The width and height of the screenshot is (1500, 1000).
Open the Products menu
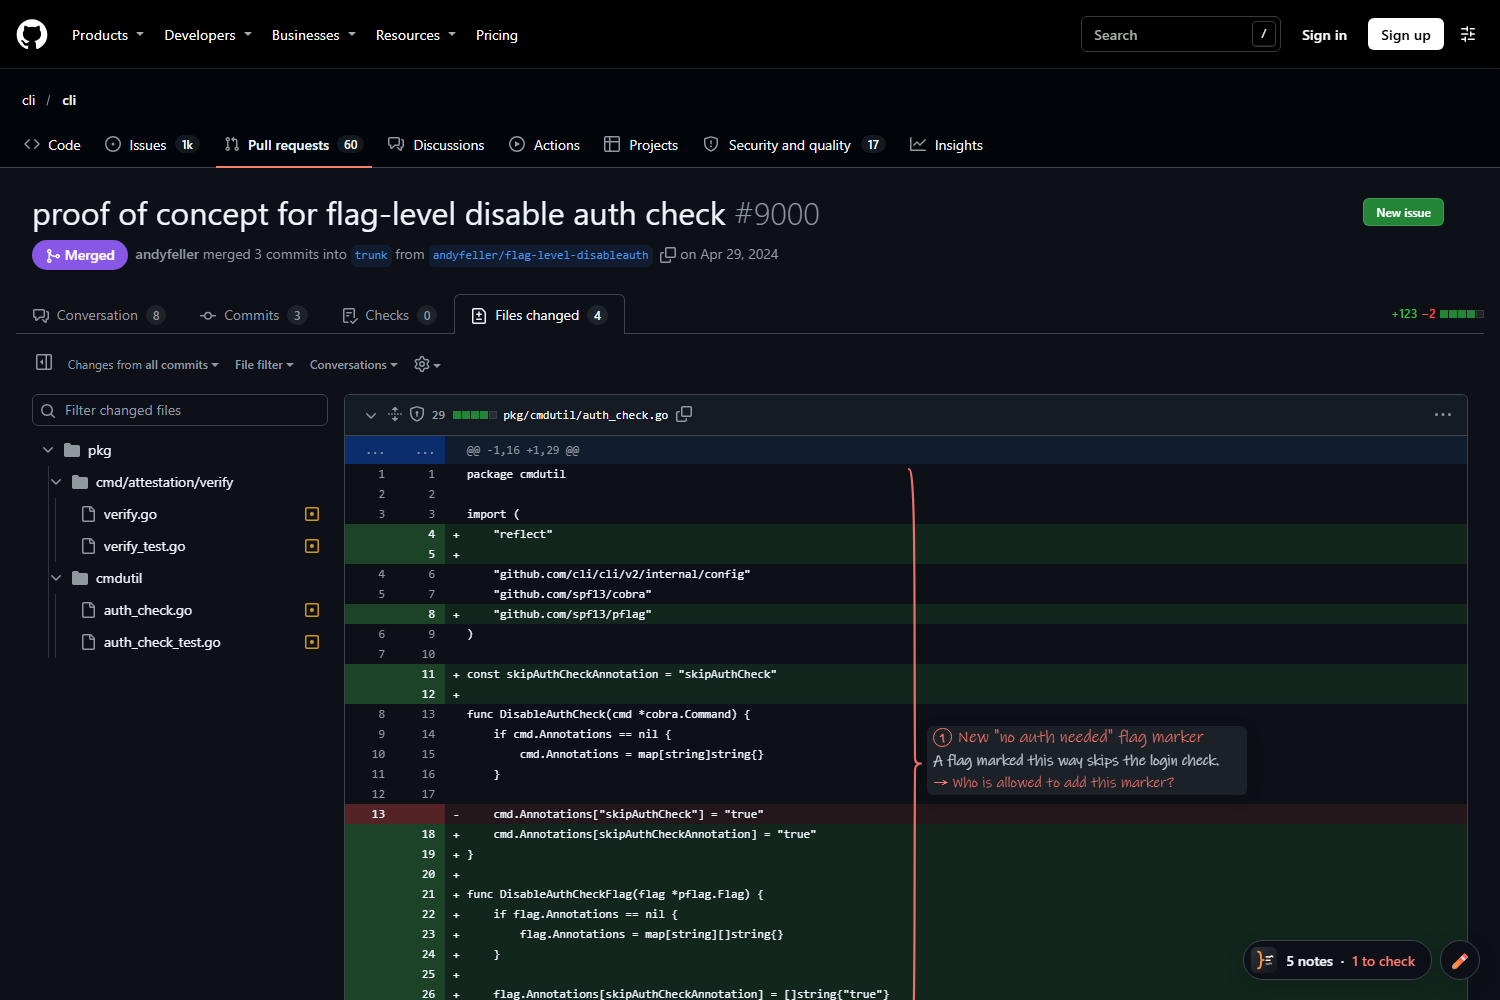108,35
